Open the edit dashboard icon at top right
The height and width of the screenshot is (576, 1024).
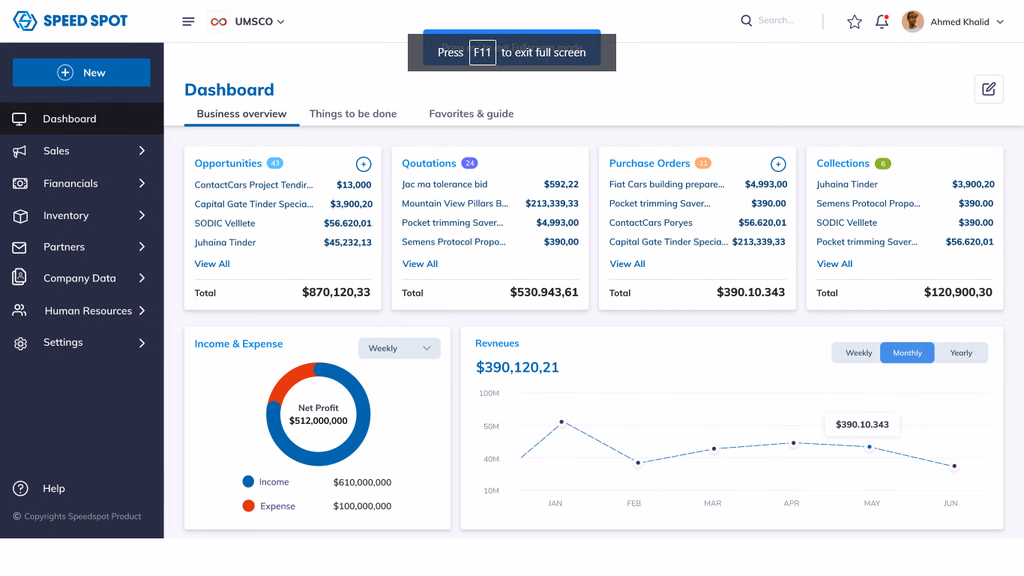coord(988,89)
